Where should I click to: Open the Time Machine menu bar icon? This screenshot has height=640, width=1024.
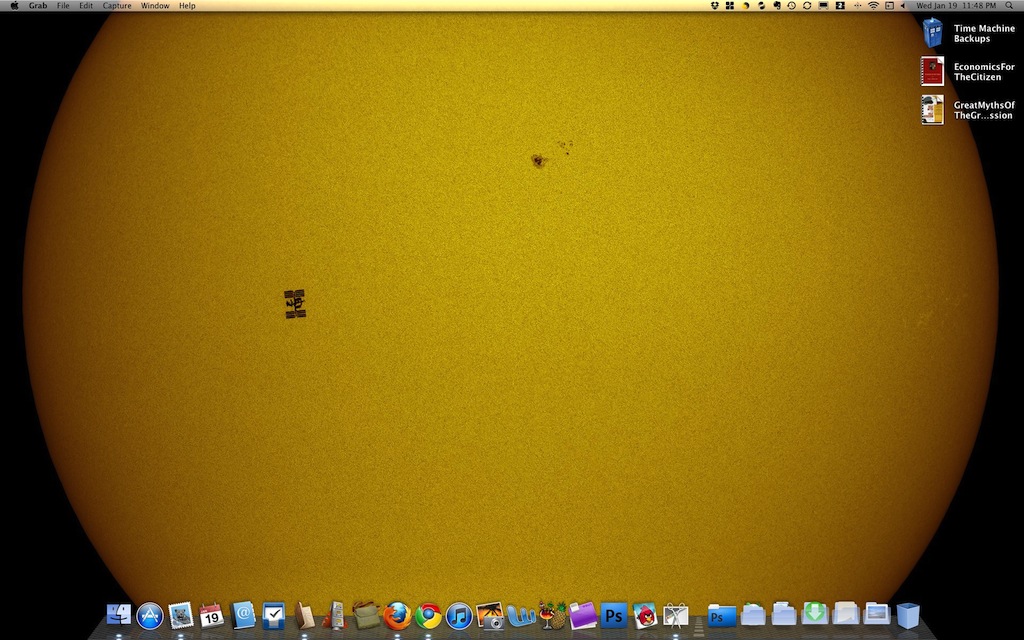click(x=792, y=5)
